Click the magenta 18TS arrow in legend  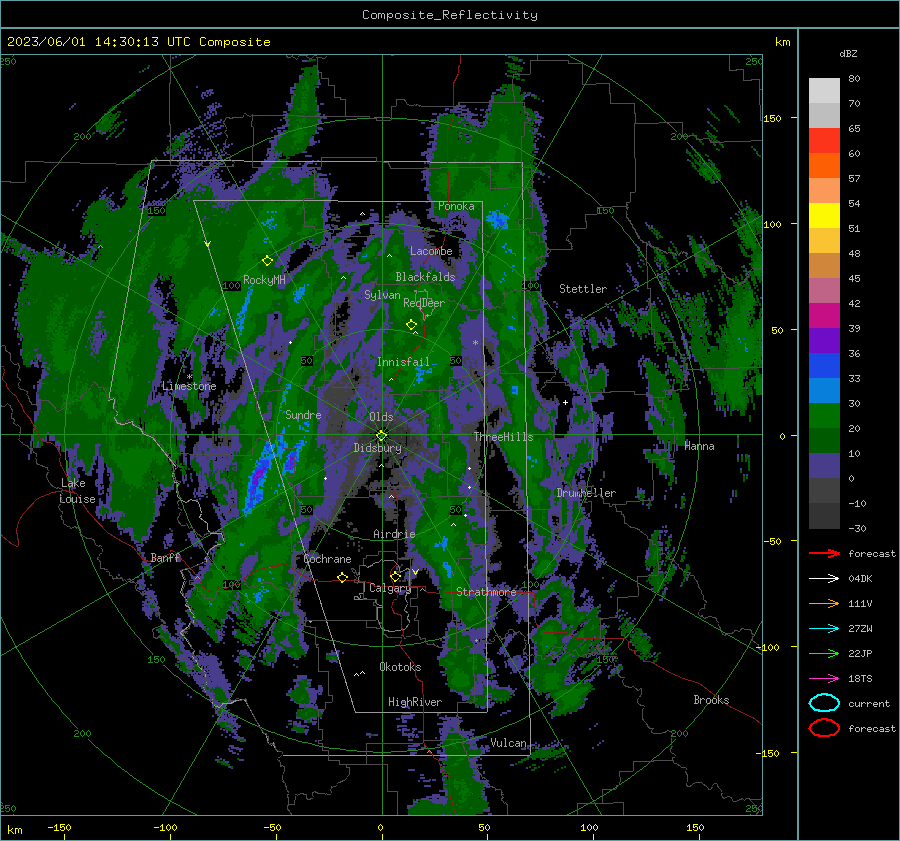pyautogui.click(x=824, y=678)
